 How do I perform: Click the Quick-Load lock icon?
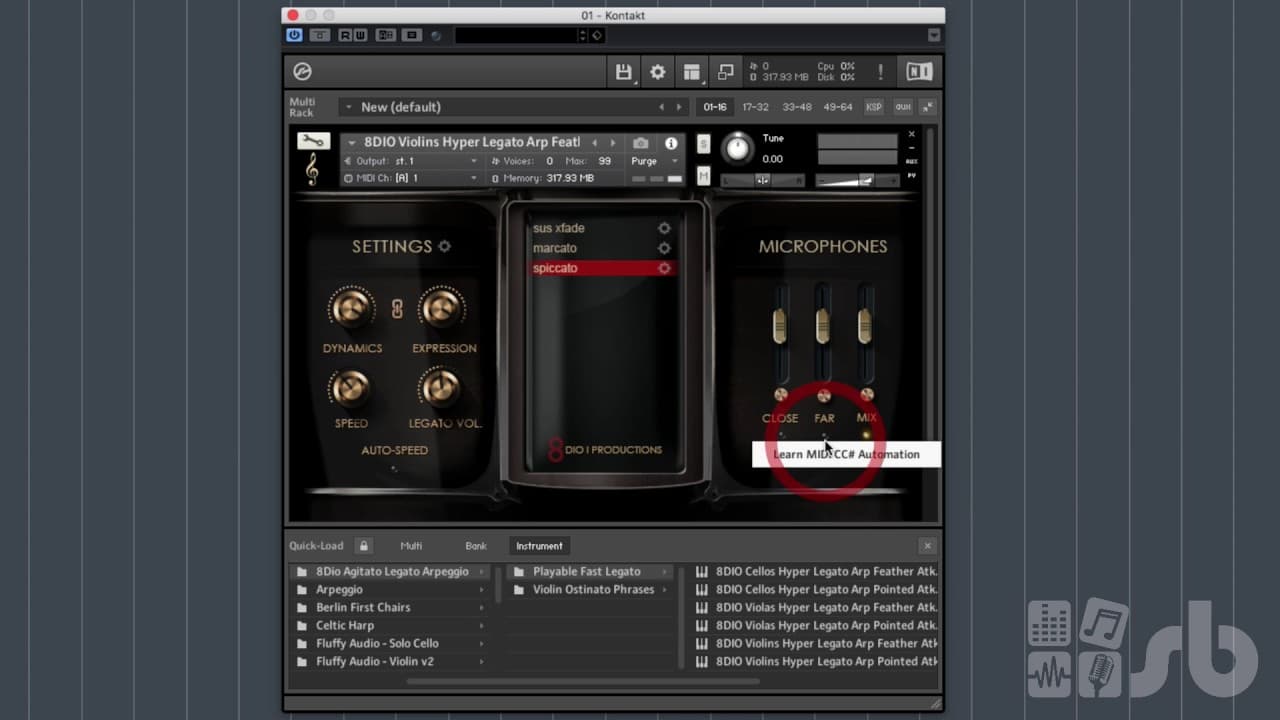(x=364, y=546)
